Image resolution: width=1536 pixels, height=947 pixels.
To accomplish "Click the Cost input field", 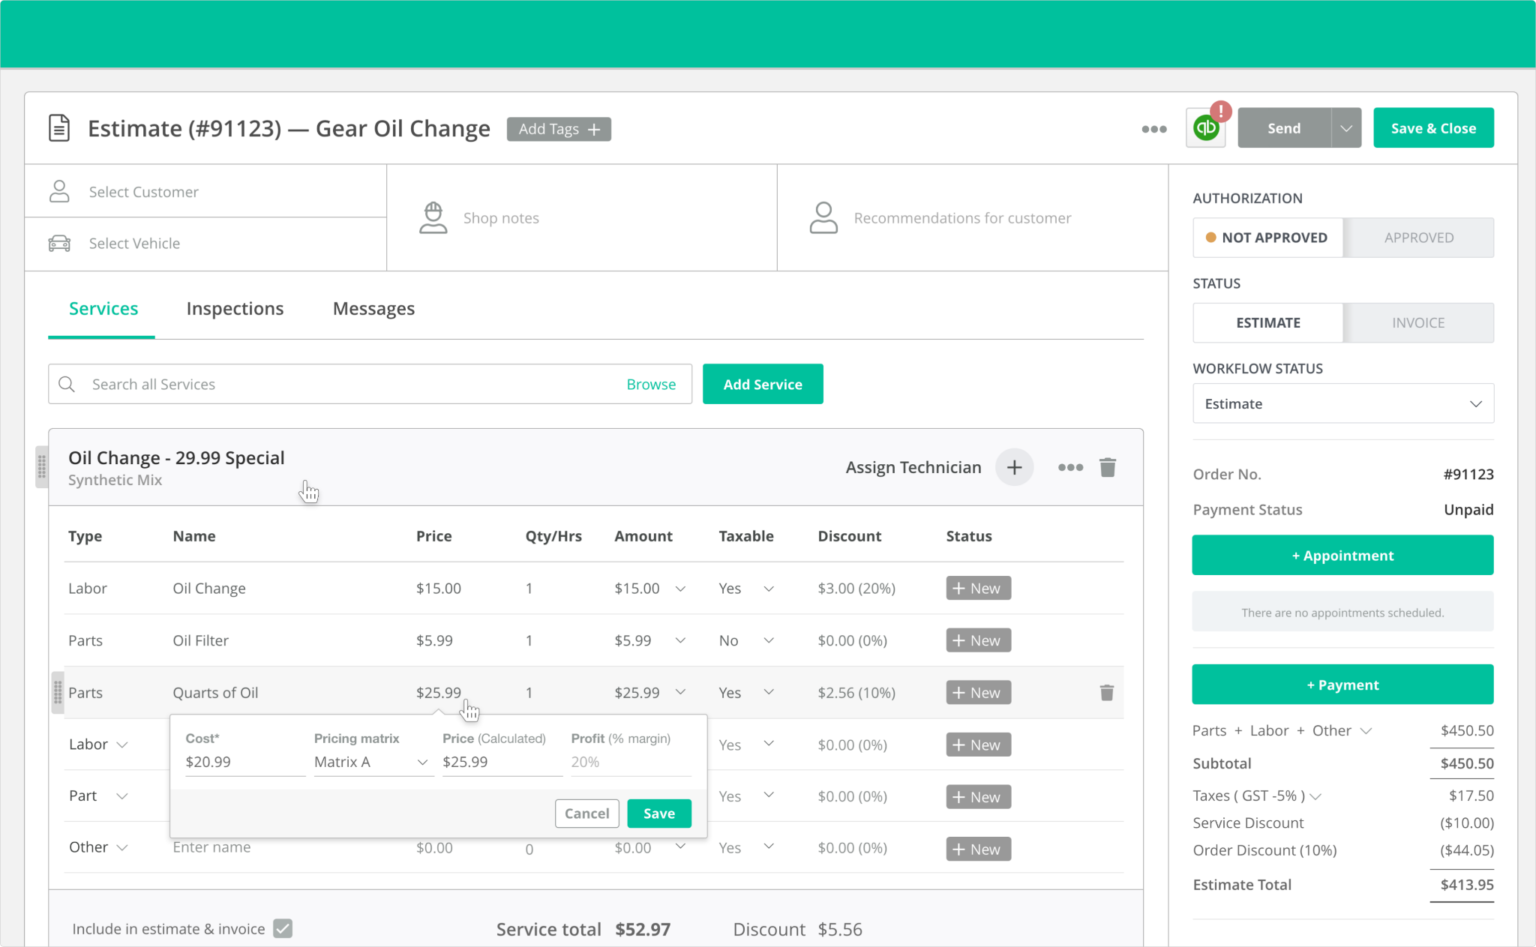I will click(x=243, y=762).
